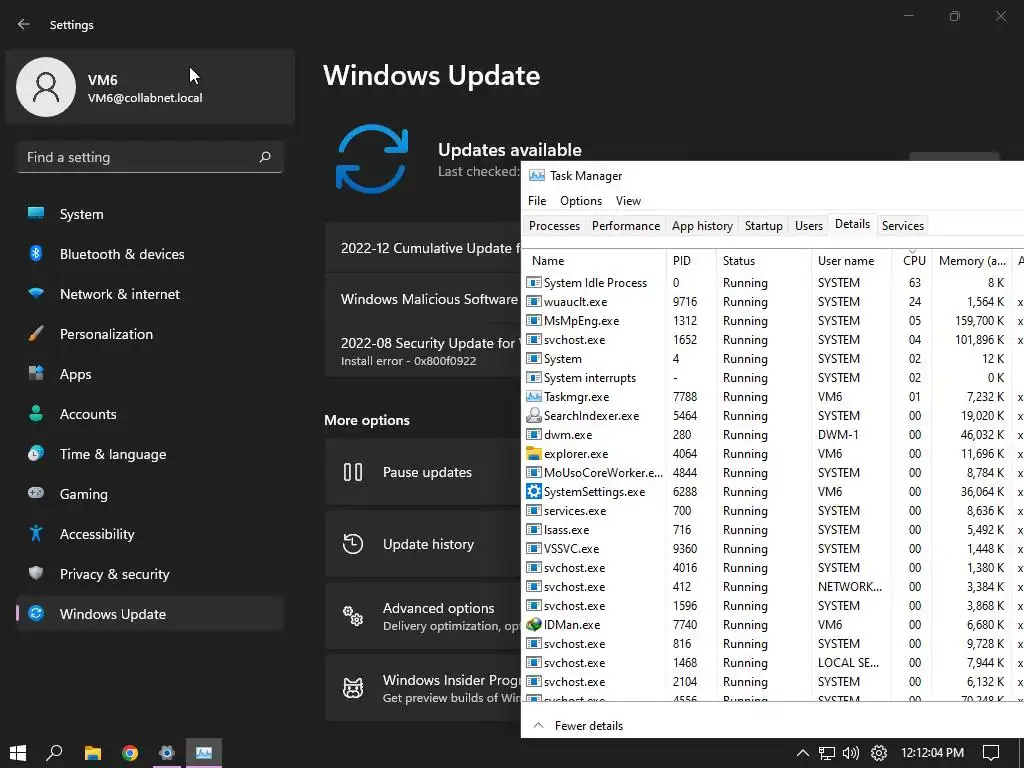The image size is (1024, 768).
Task: Launch Chrome from taskbar
Action: (130, 753)
